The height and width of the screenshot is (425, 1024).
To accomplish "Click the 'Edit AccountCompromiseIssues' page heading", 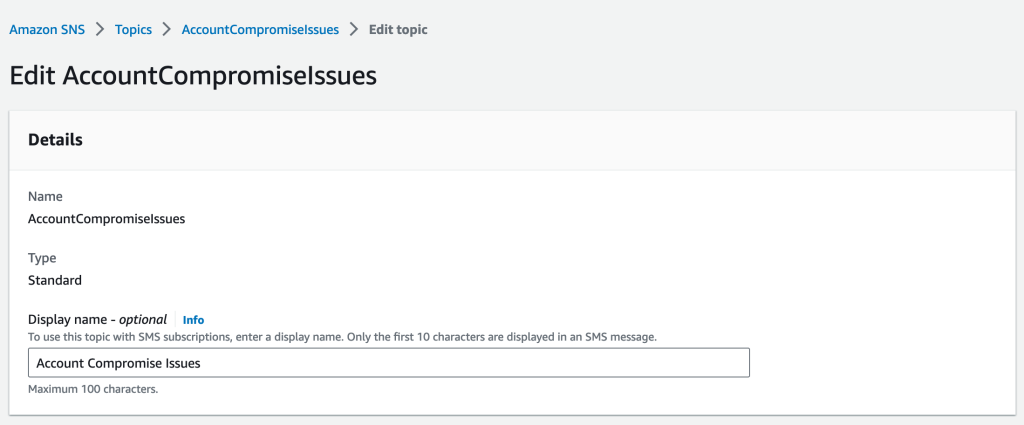I will [x=193, y=76].
